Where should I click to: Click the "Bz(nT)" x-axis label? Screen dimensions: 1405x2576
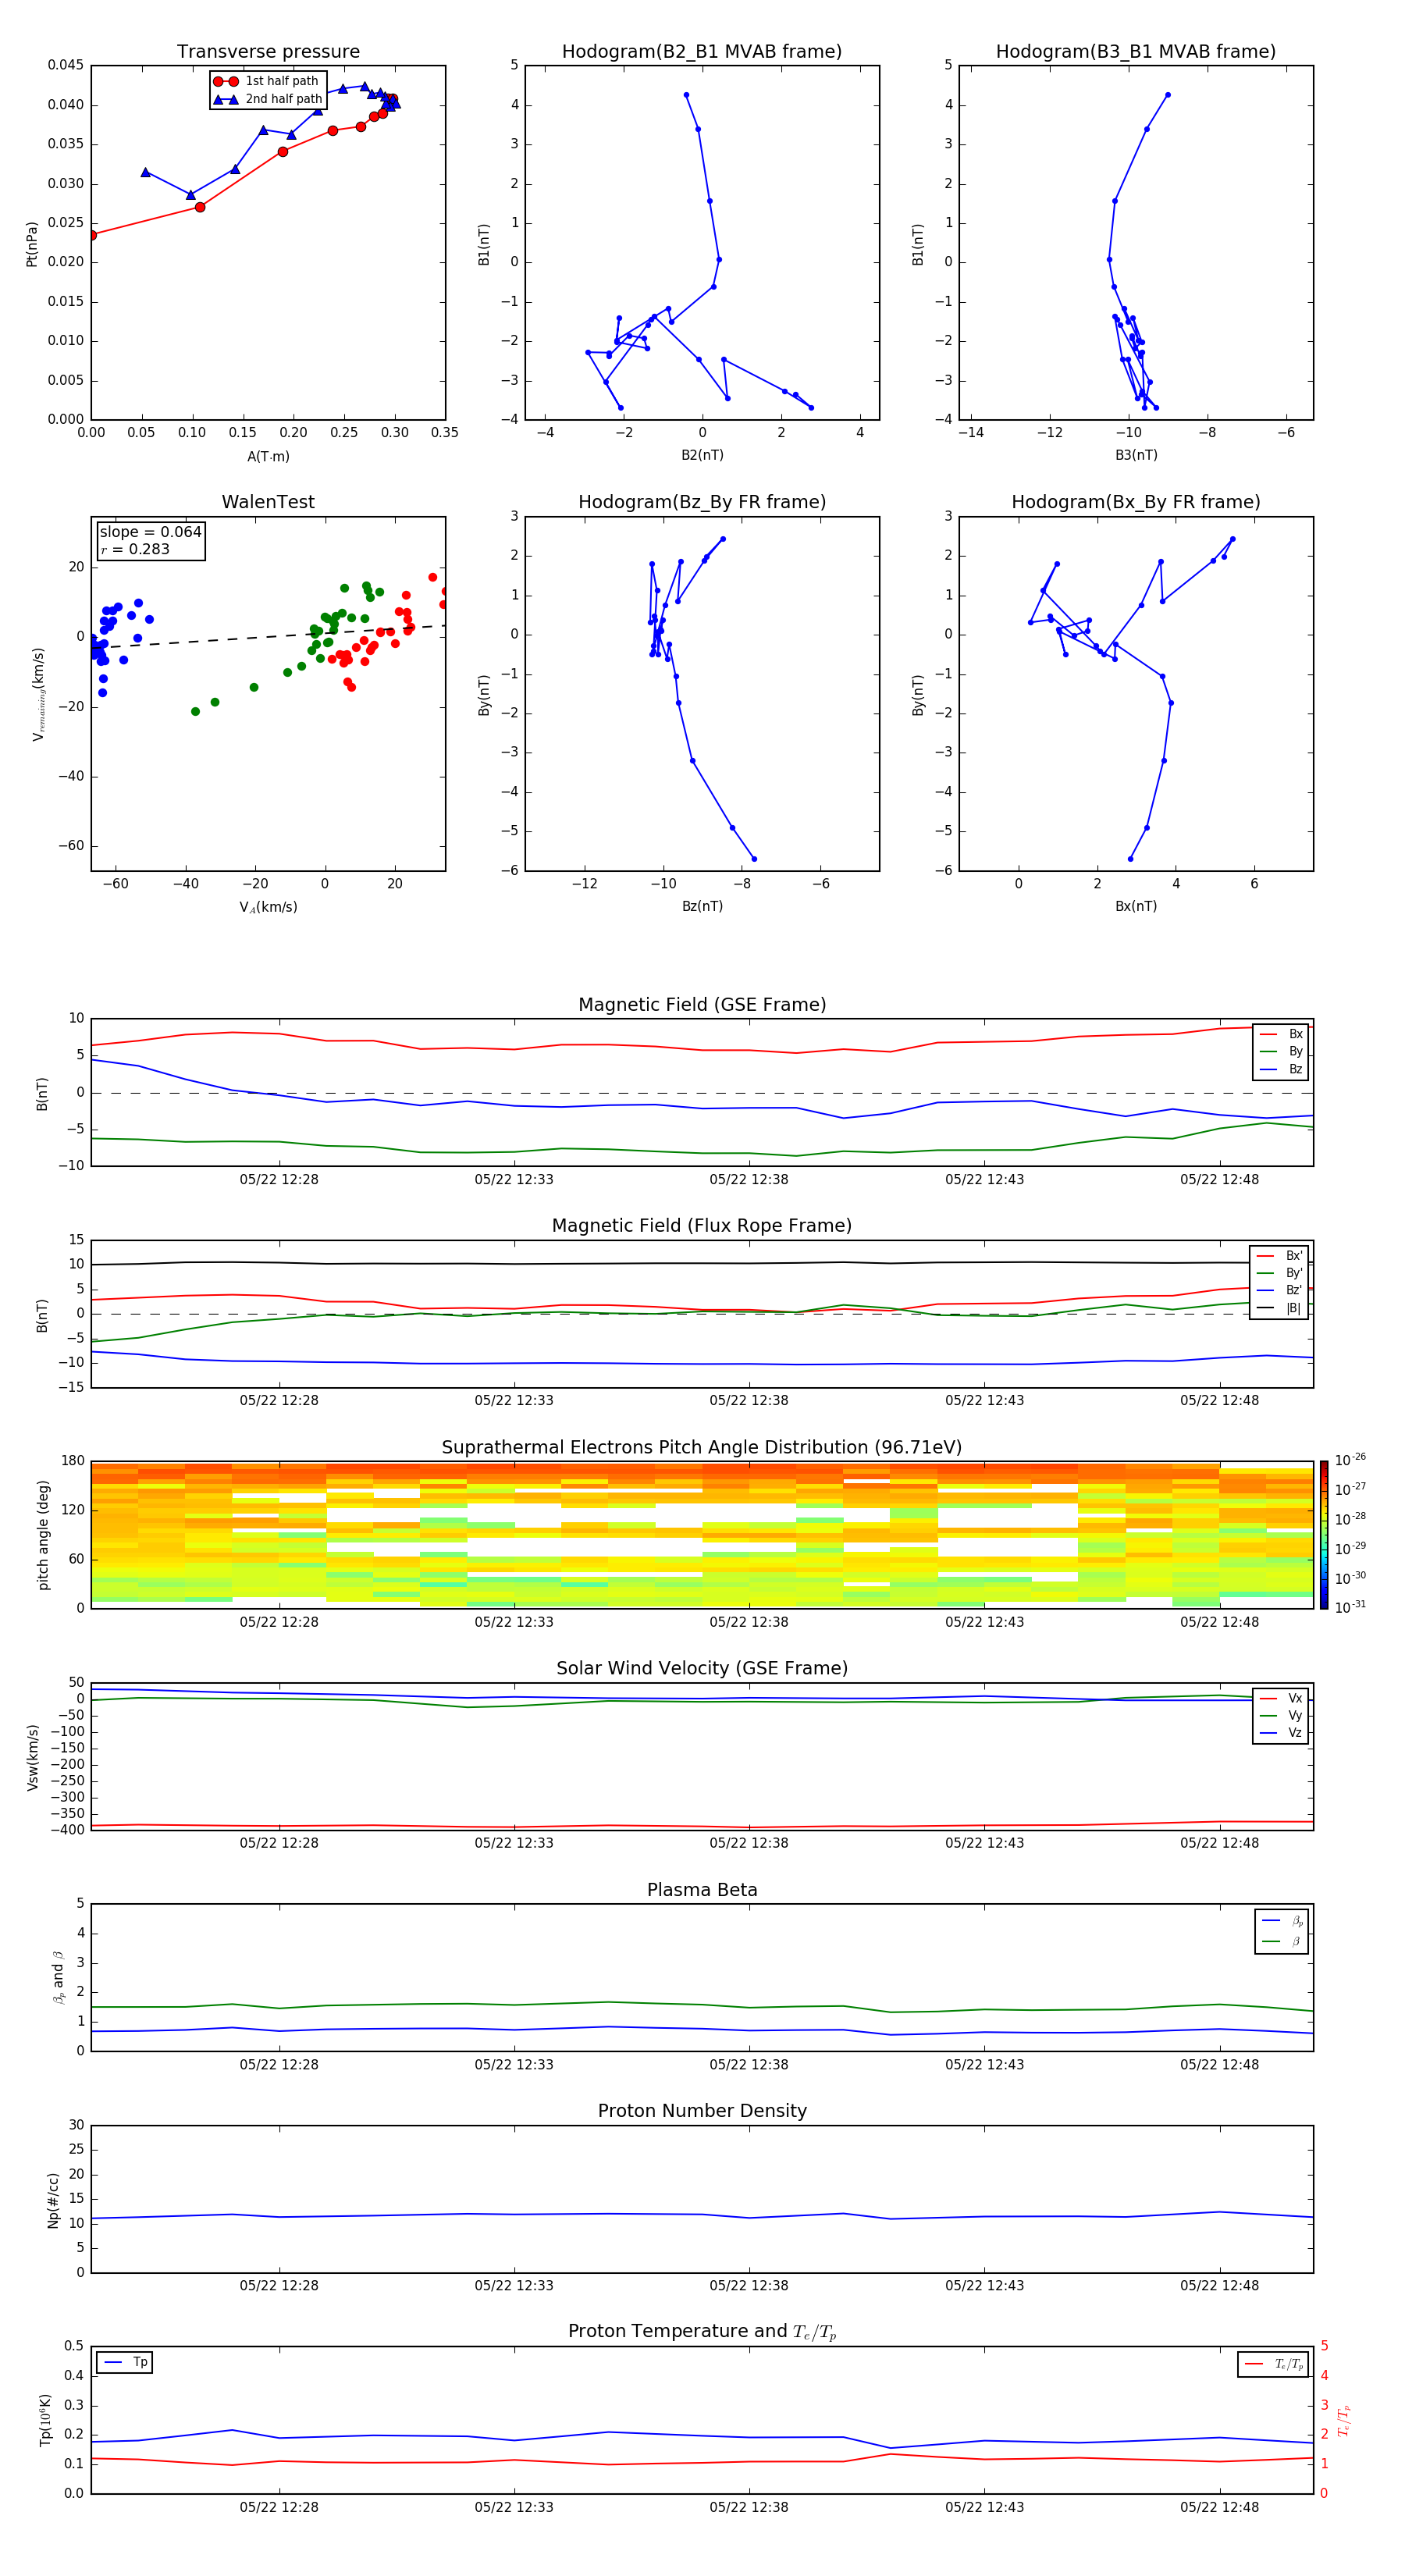pyautogui.click(x=702, y=906)
